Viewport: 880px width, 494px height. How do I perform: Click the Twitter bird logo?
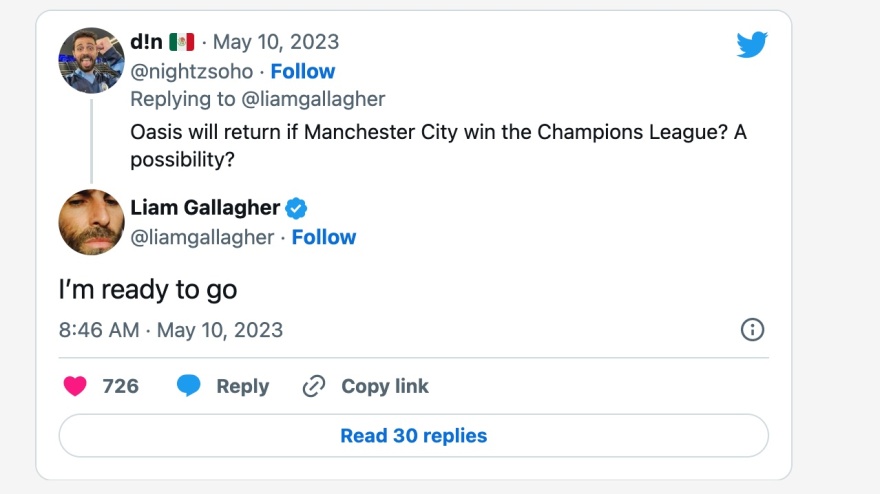(751, 44)
